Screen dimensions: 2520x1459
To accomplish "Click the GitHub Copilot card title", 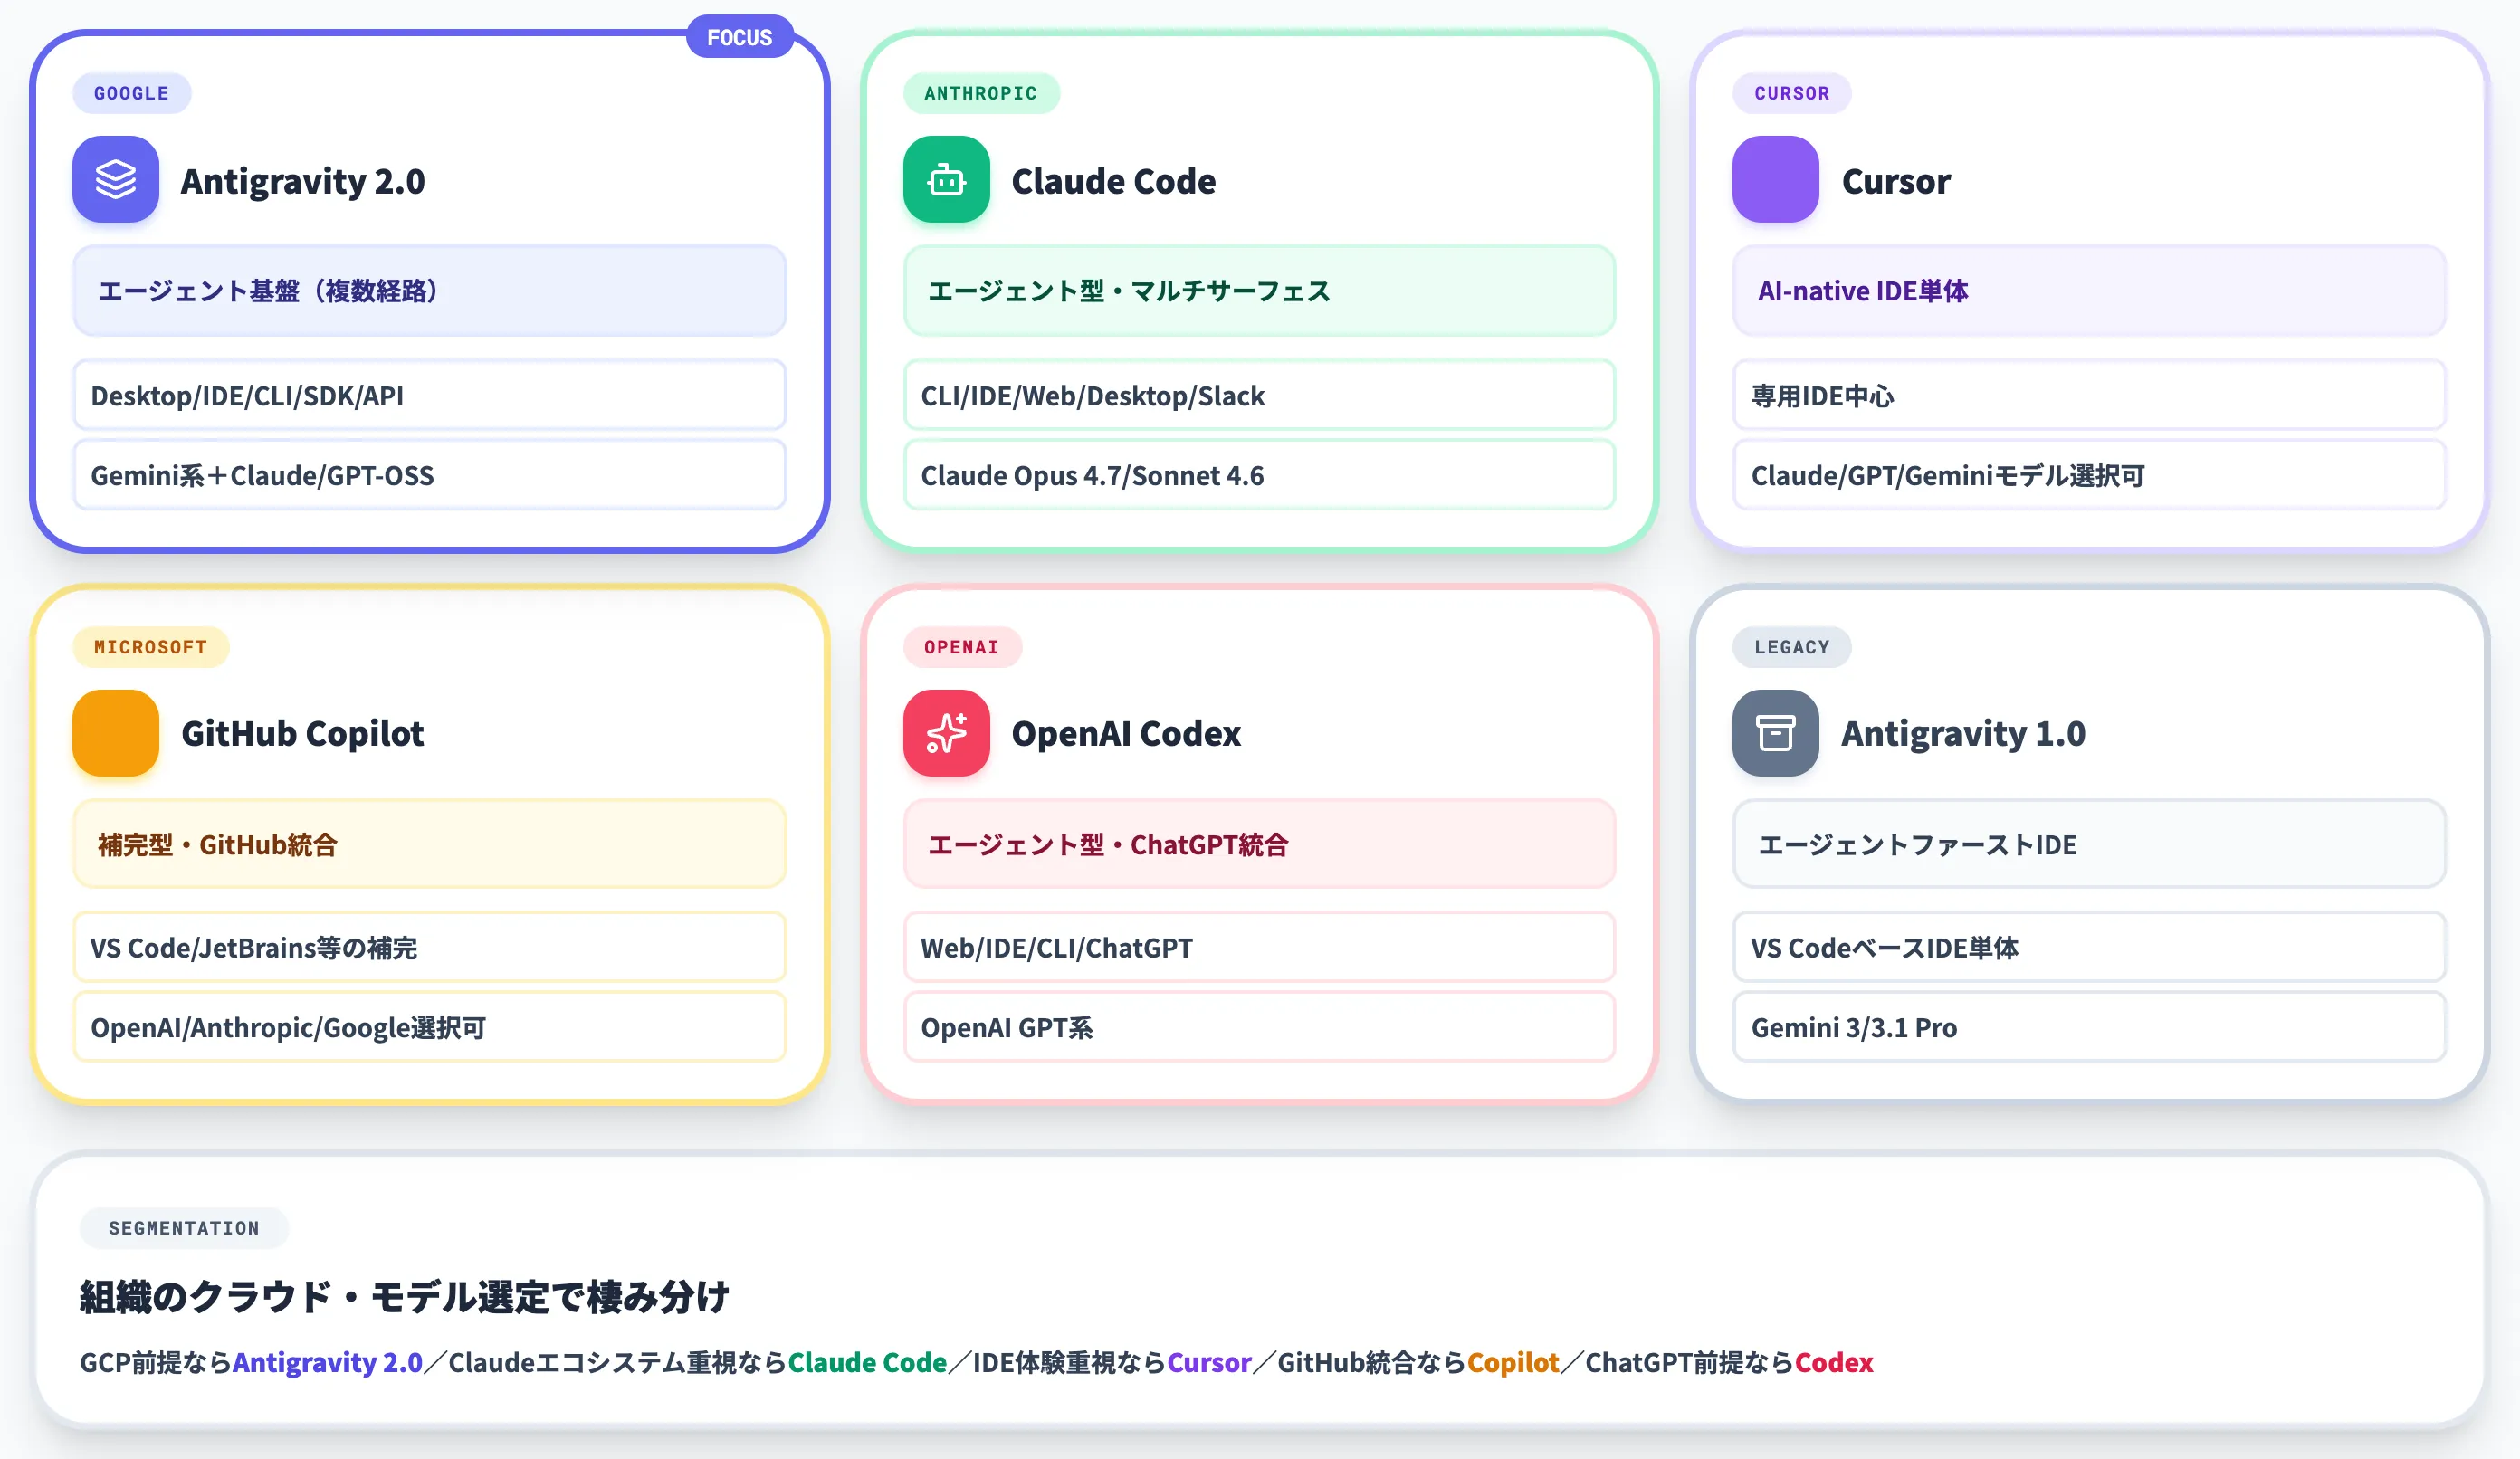I will (303, 733).
